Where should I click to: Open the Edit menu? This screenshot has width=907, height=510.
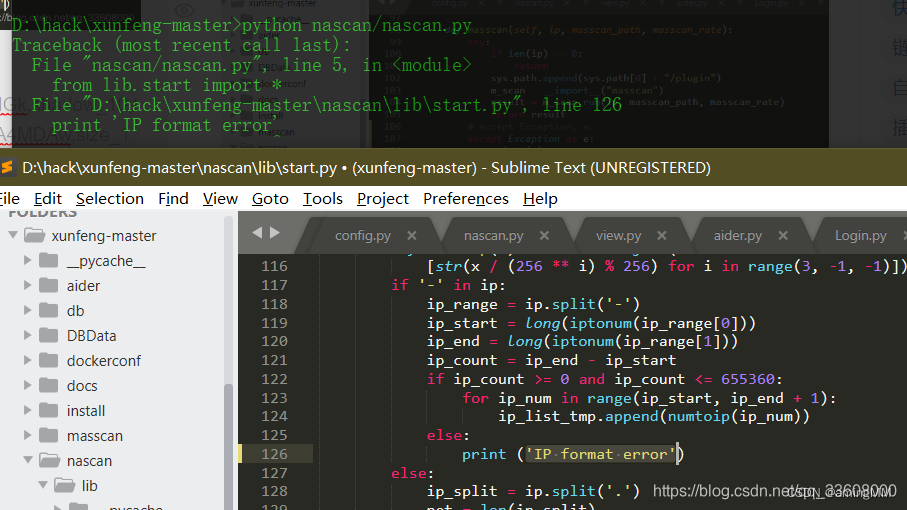point(47,198)
